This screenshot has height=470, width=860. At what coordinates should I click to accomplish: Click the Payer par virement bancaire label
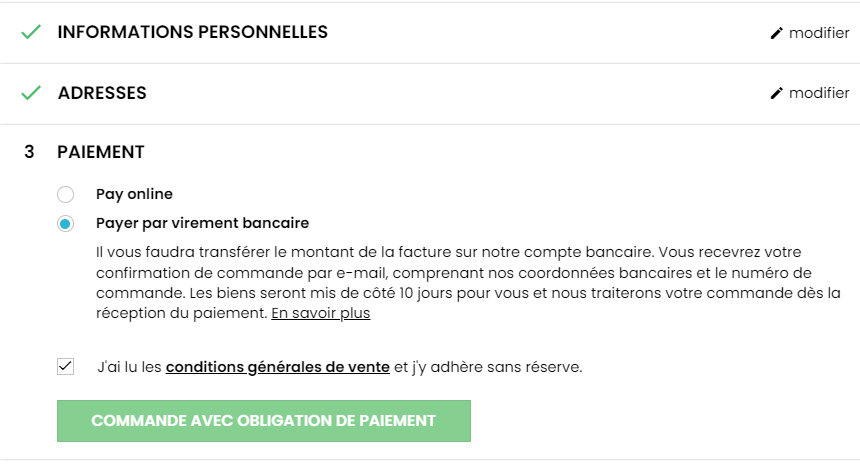(x=202, y=223)
